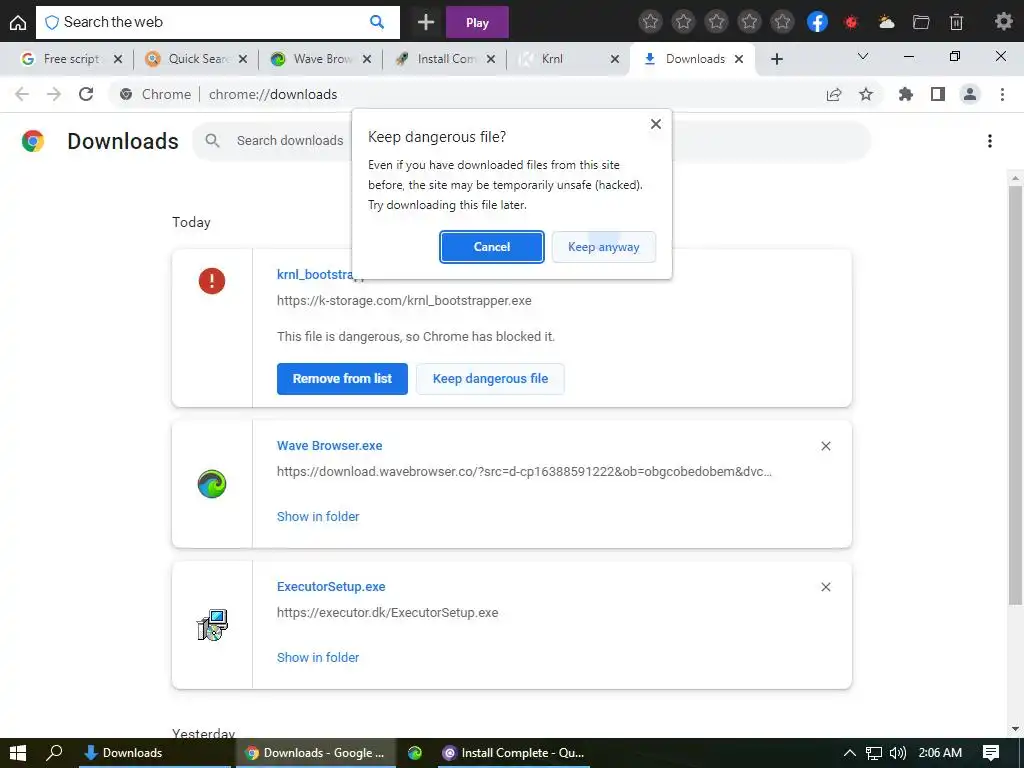Open the extensions puzzle icon
Screen dimensions: 1024x768
905,95
